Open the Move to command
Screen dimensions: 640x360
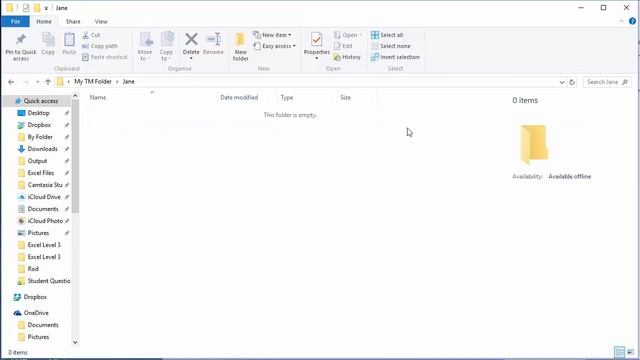(x=145, y=47)
